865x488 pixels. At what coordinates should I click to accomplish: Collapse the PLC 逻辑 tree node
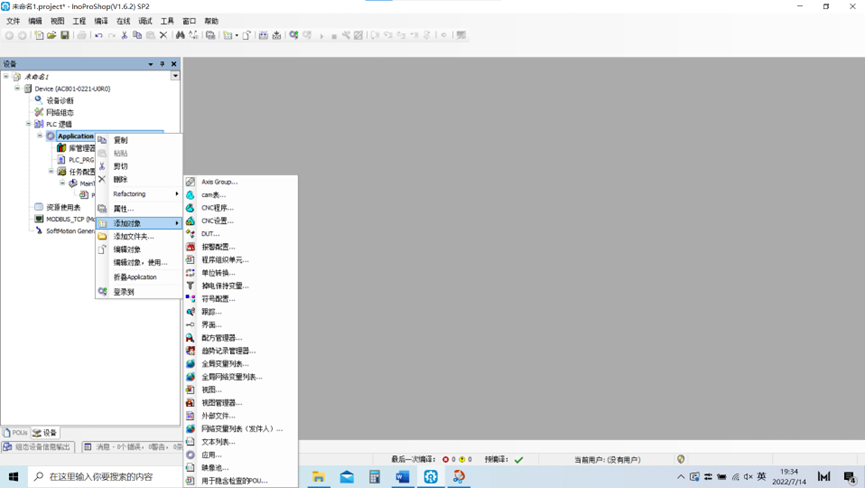point(28,124)
